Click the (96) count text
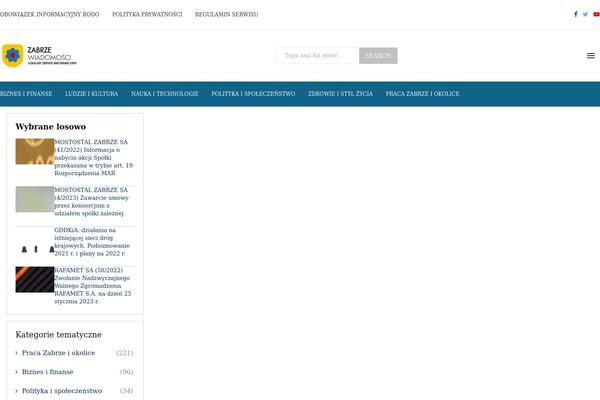Viewport: 600px width, 400px height. tap(127, 372)
